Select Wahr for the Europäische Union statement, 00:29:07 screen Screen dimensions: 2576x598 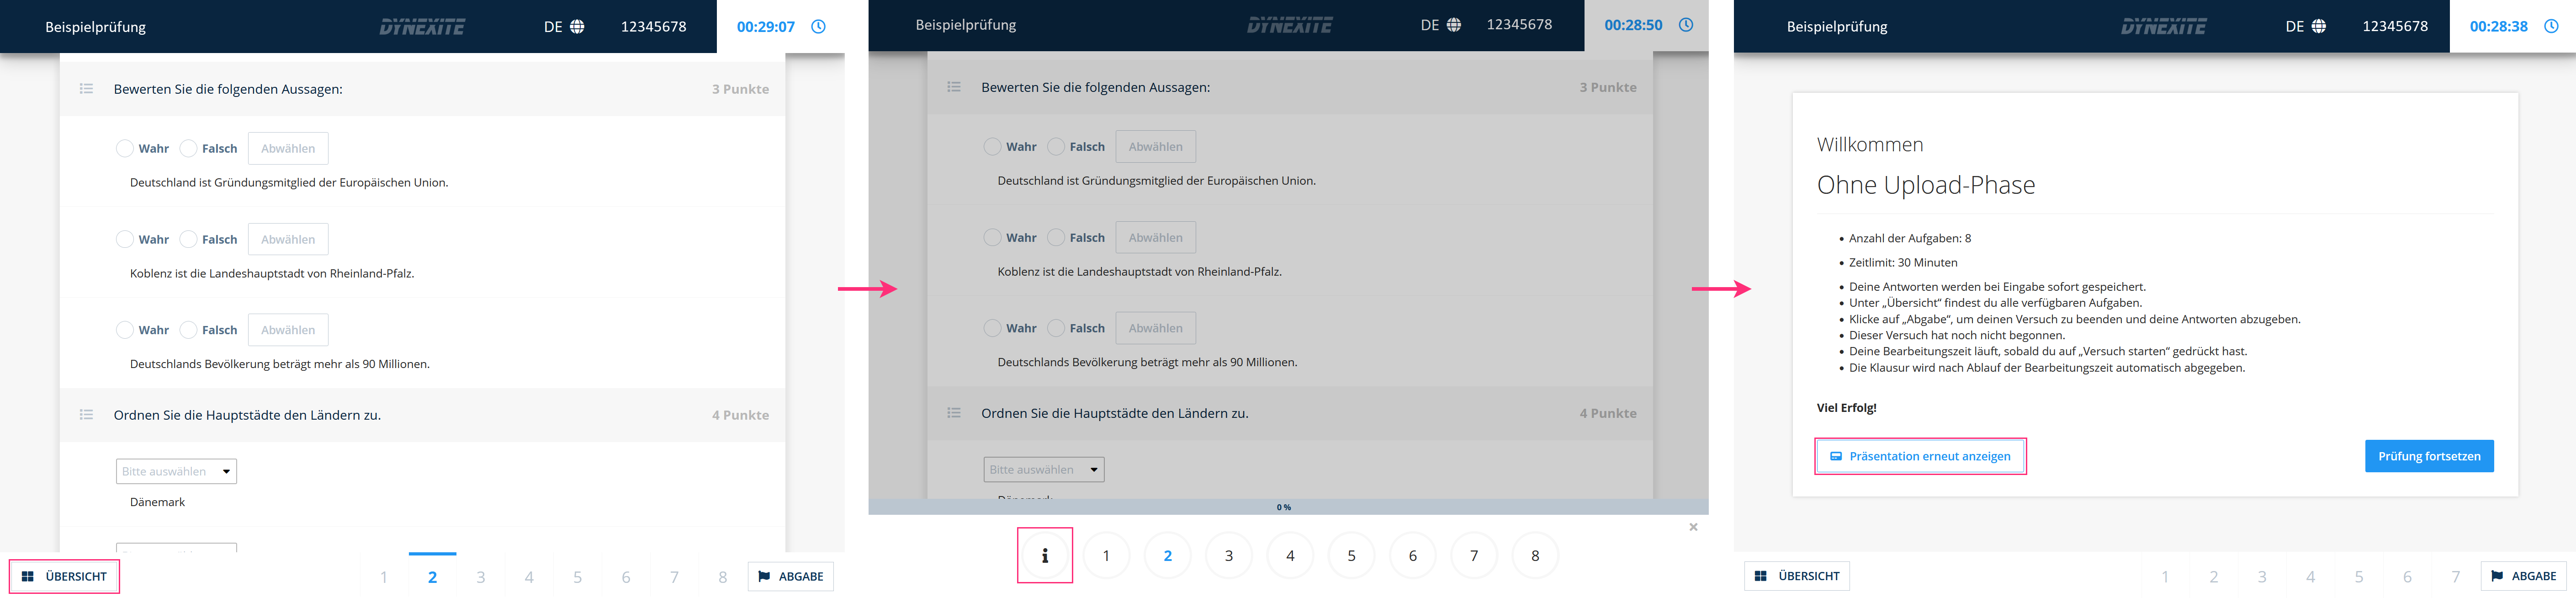click(x=125, y=148)
